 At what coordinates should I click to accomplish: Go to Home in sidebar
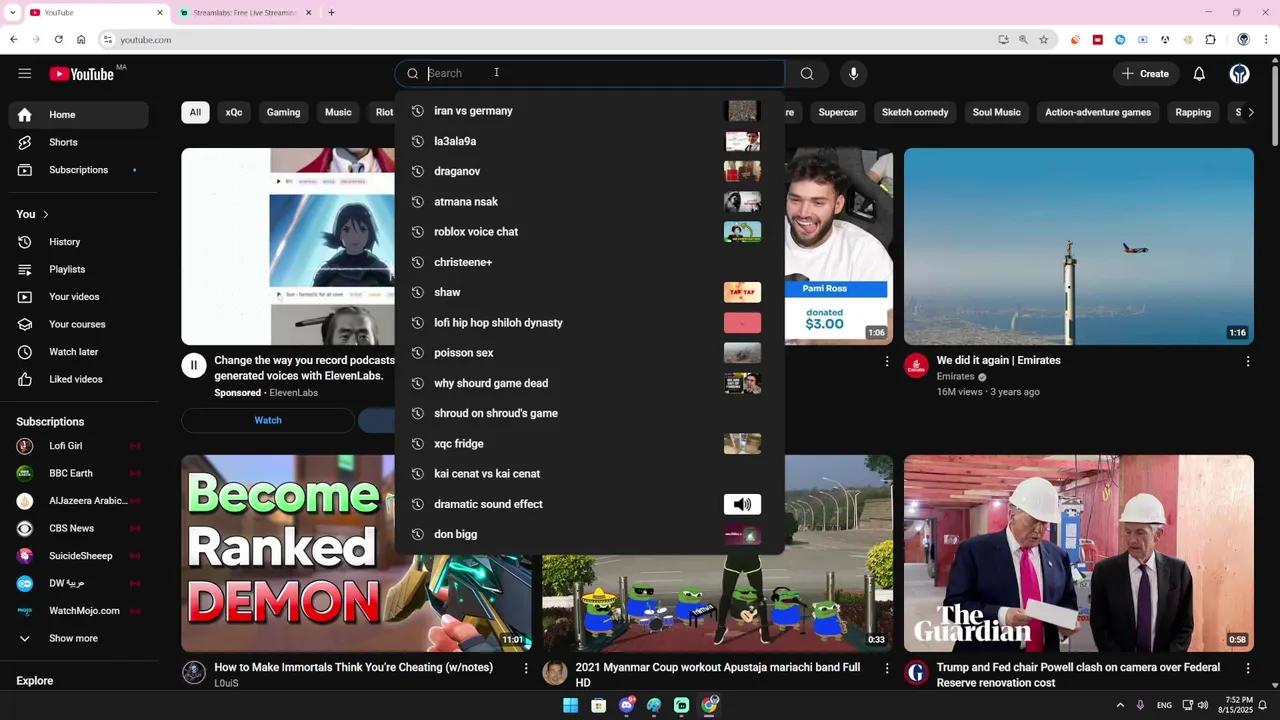coord(78,115)
